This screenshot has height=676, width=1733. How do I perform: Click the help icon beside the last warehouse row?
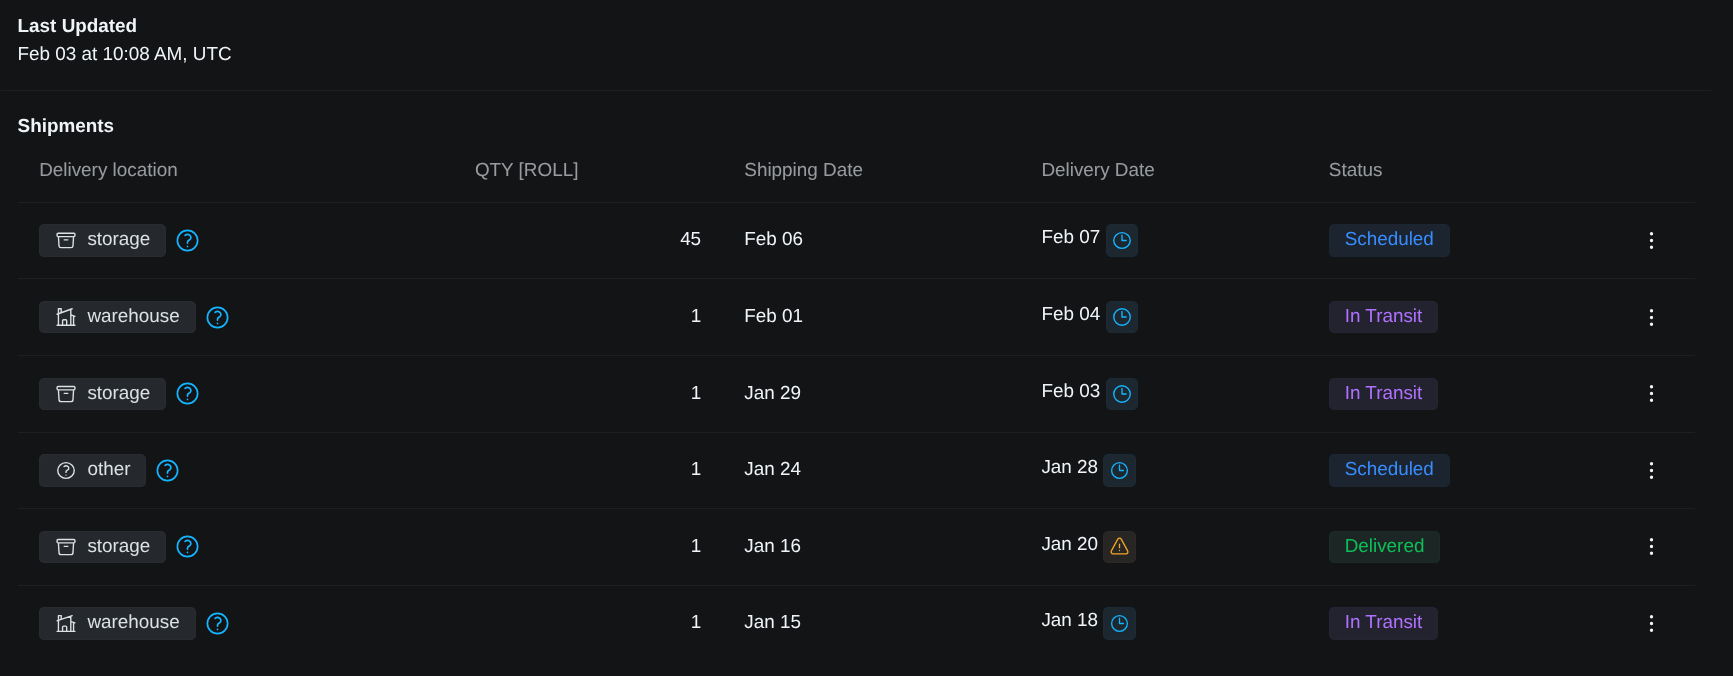[x=217, y=623]
